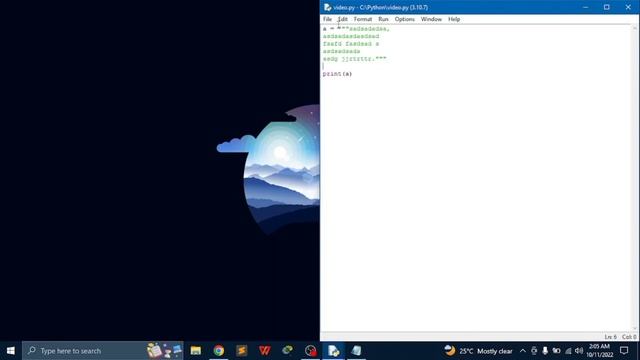Click the taskbar search box
The width and height of the screenshot is (640, 360).
(103, 351)
